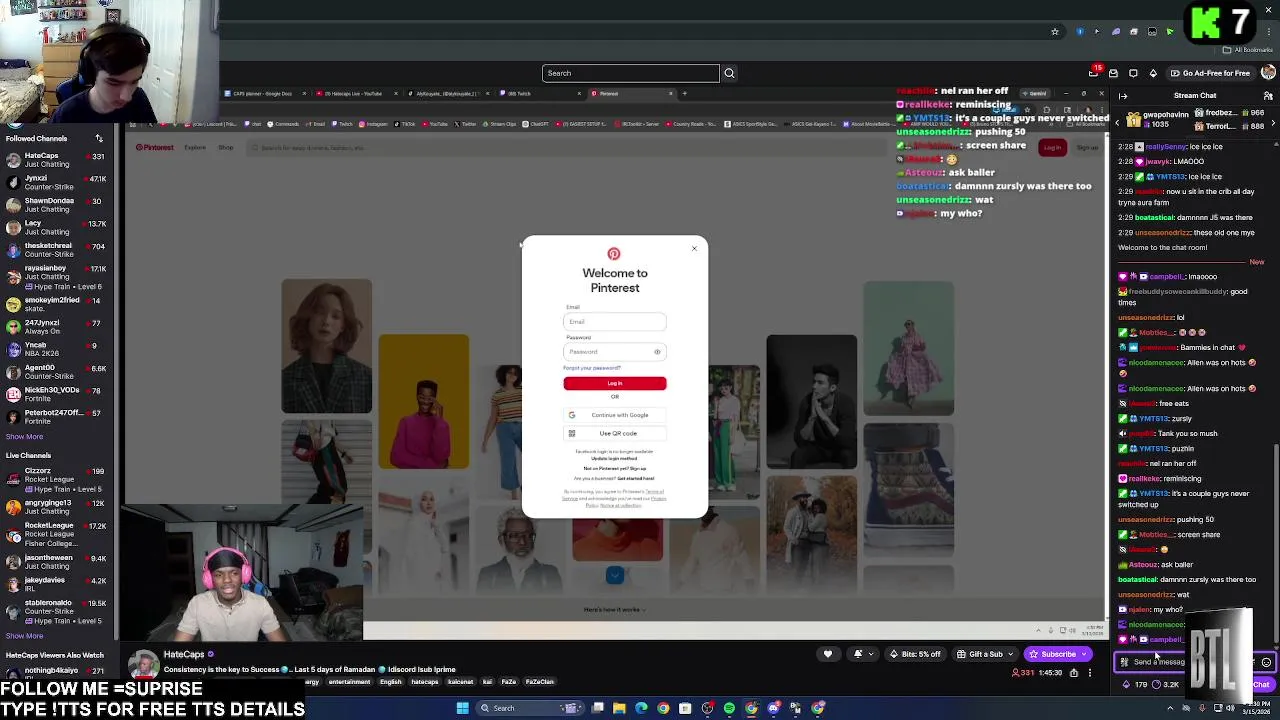Expand Show More under Followed Channels

[x=24, y=436]
